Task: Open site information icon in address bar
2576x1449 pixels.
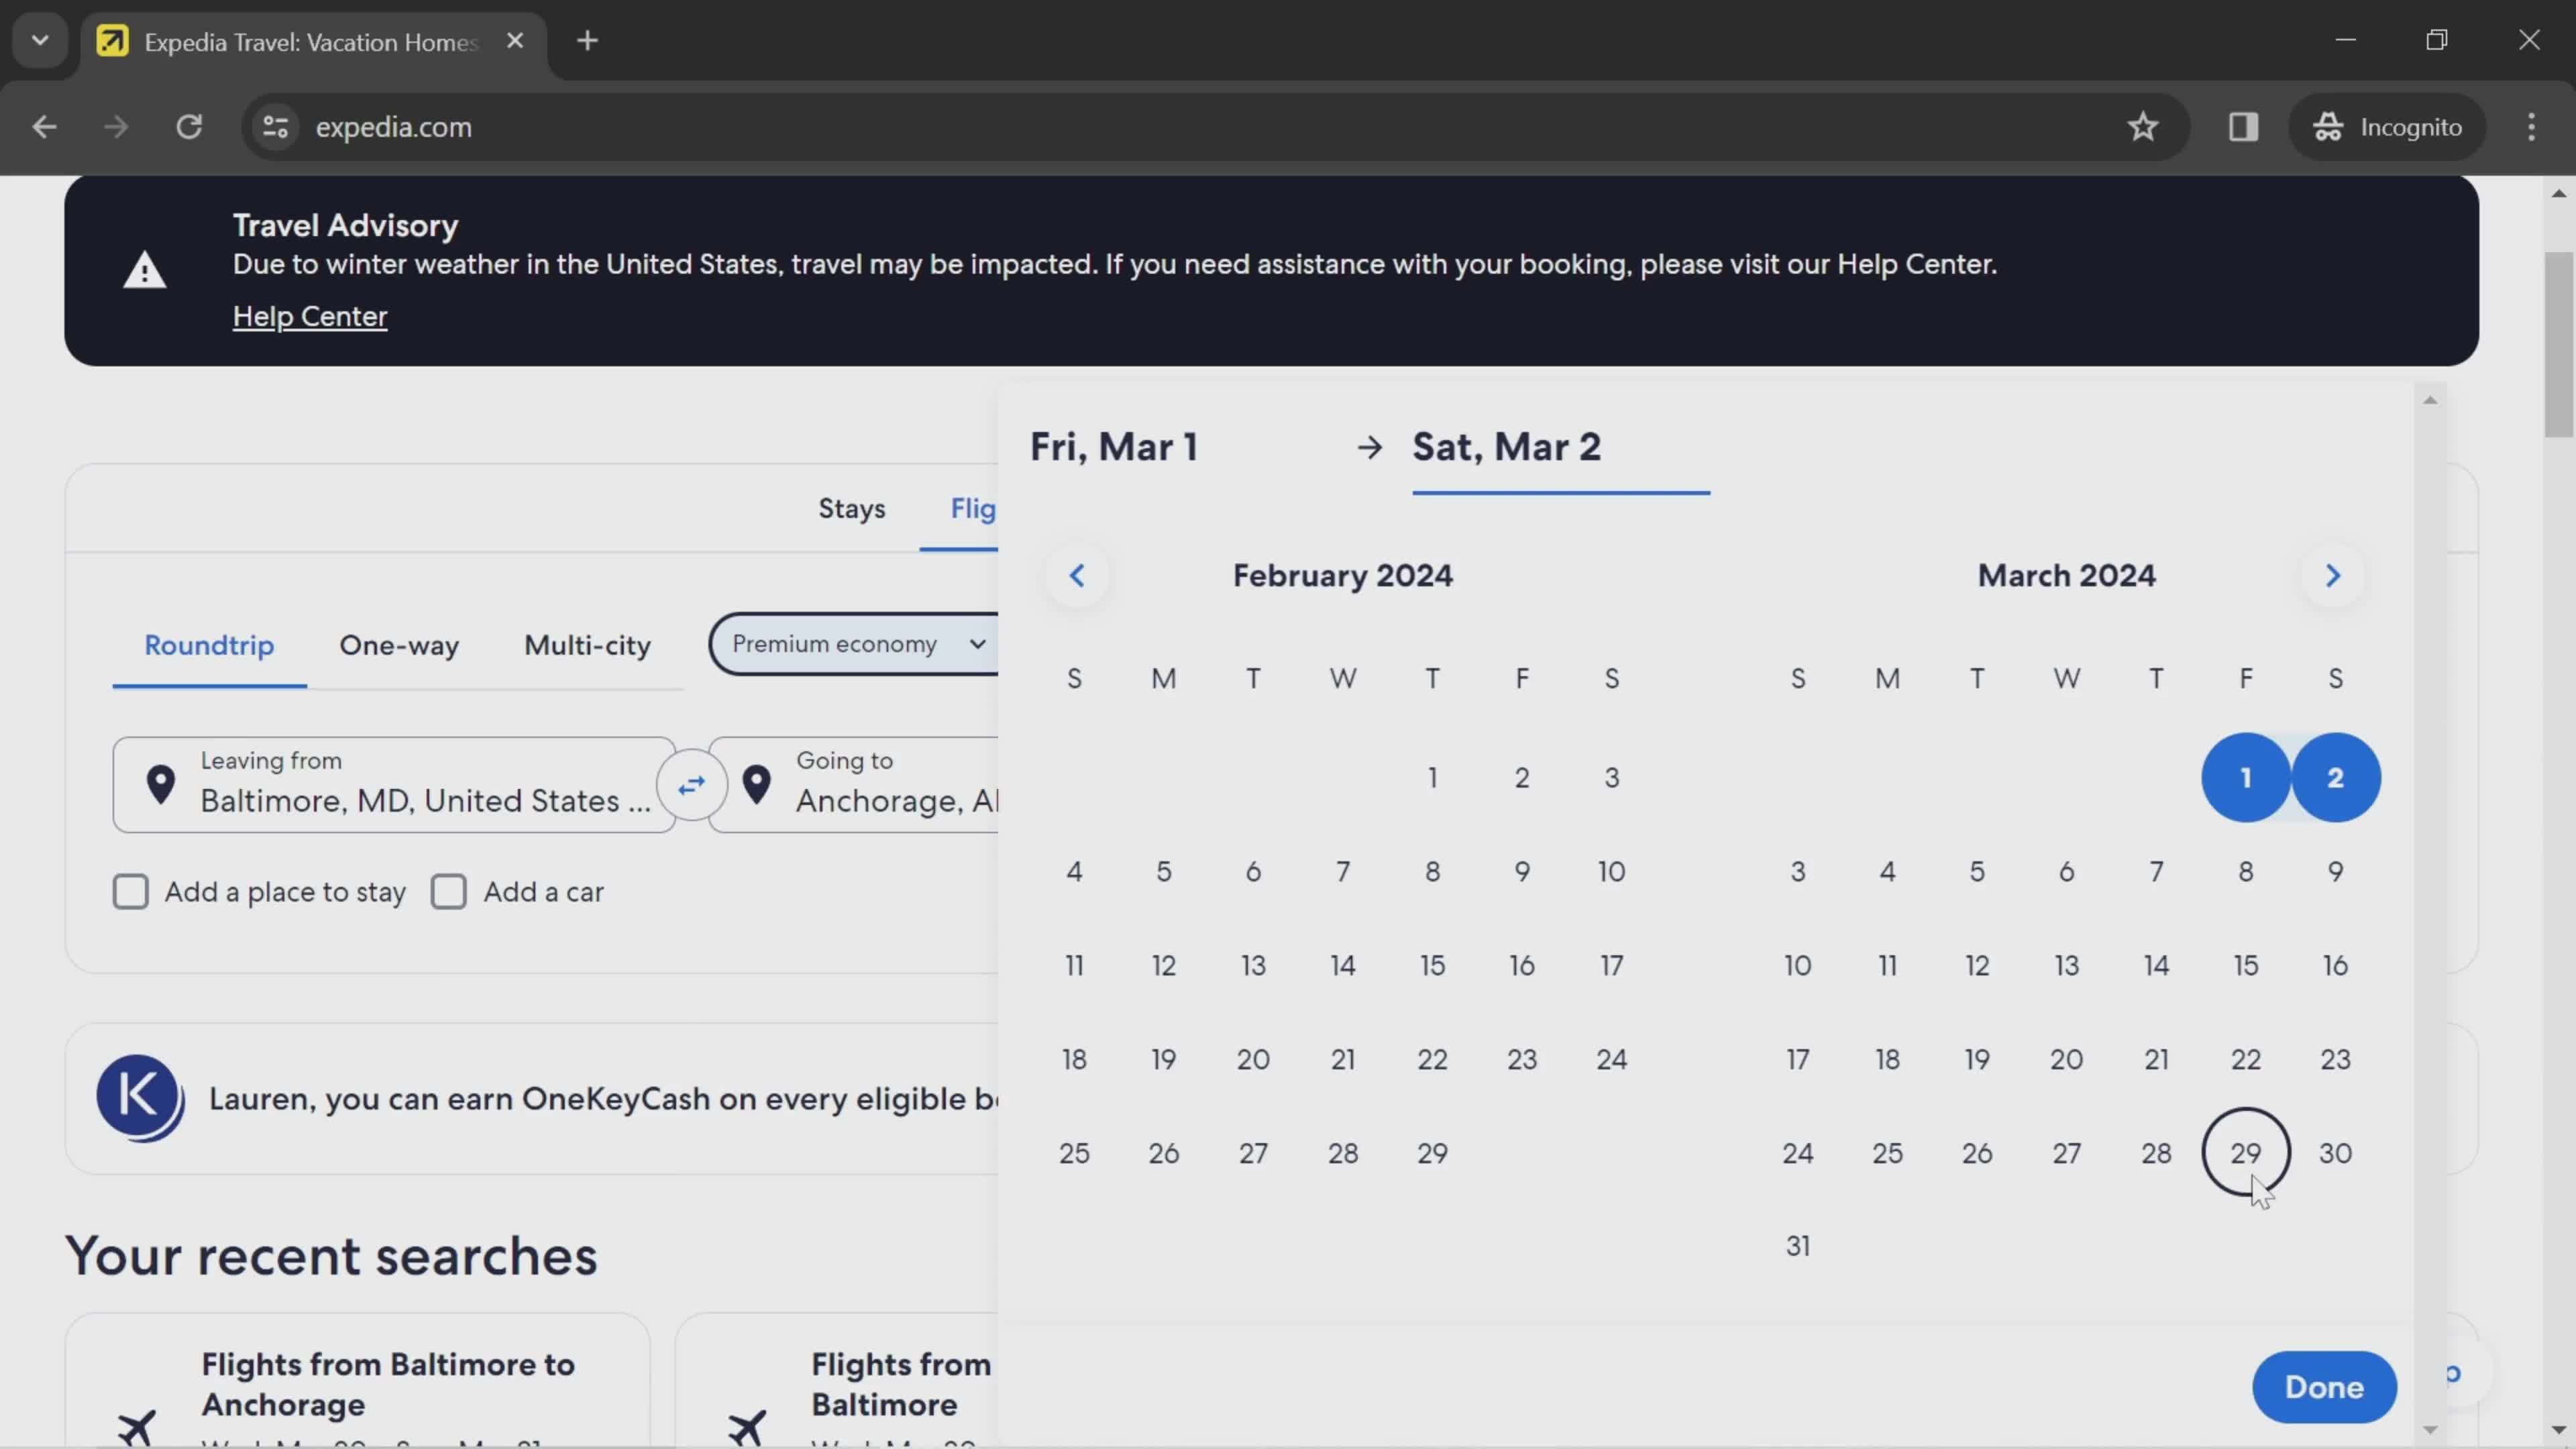Action: [275, 127]
